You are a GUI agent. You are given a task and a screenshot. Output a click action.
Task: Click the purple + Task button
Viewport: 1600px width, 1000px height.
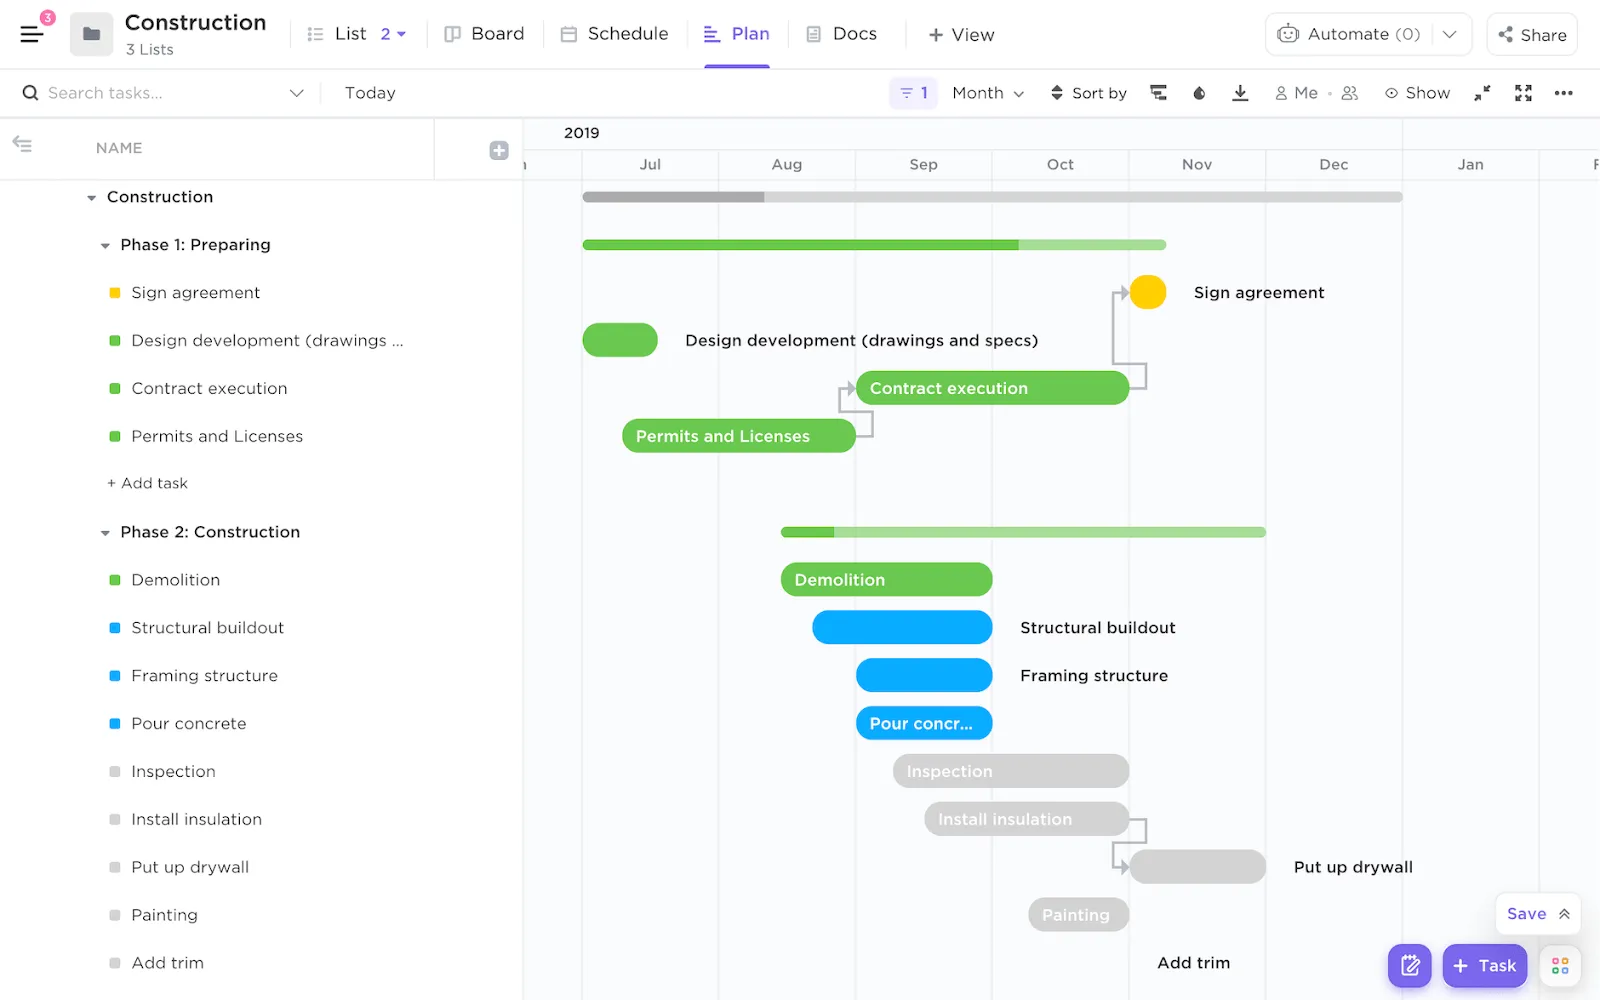[x=1485, y=966]
